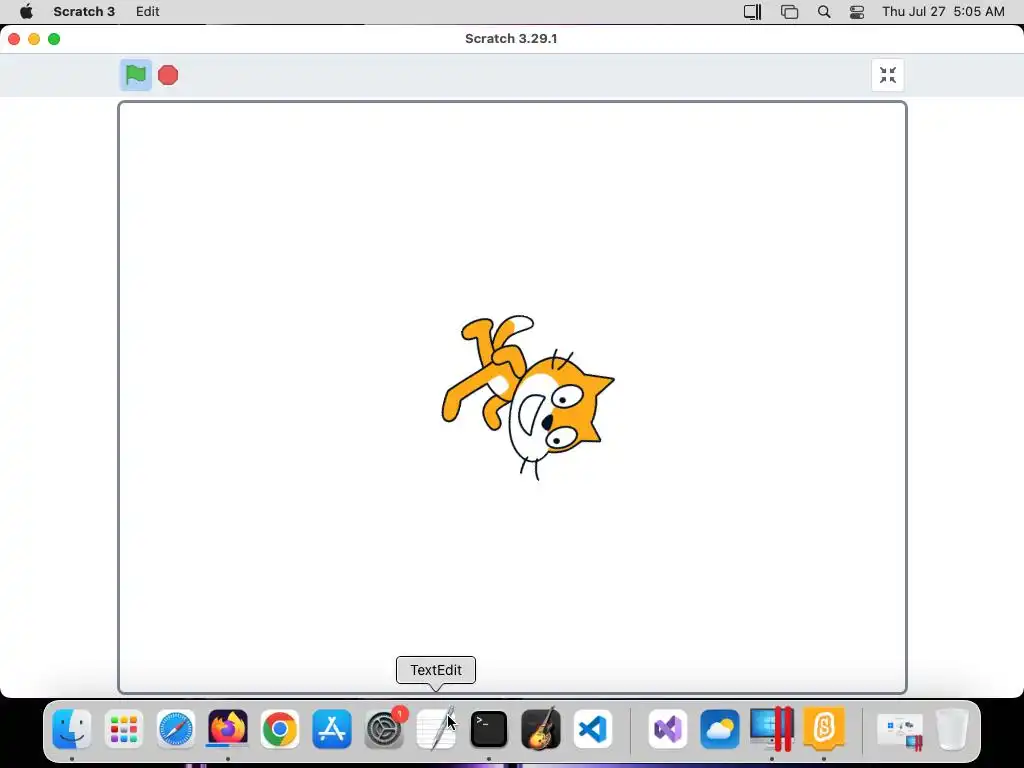Open Parallels Desktop from the Dock

click(772, 729)
